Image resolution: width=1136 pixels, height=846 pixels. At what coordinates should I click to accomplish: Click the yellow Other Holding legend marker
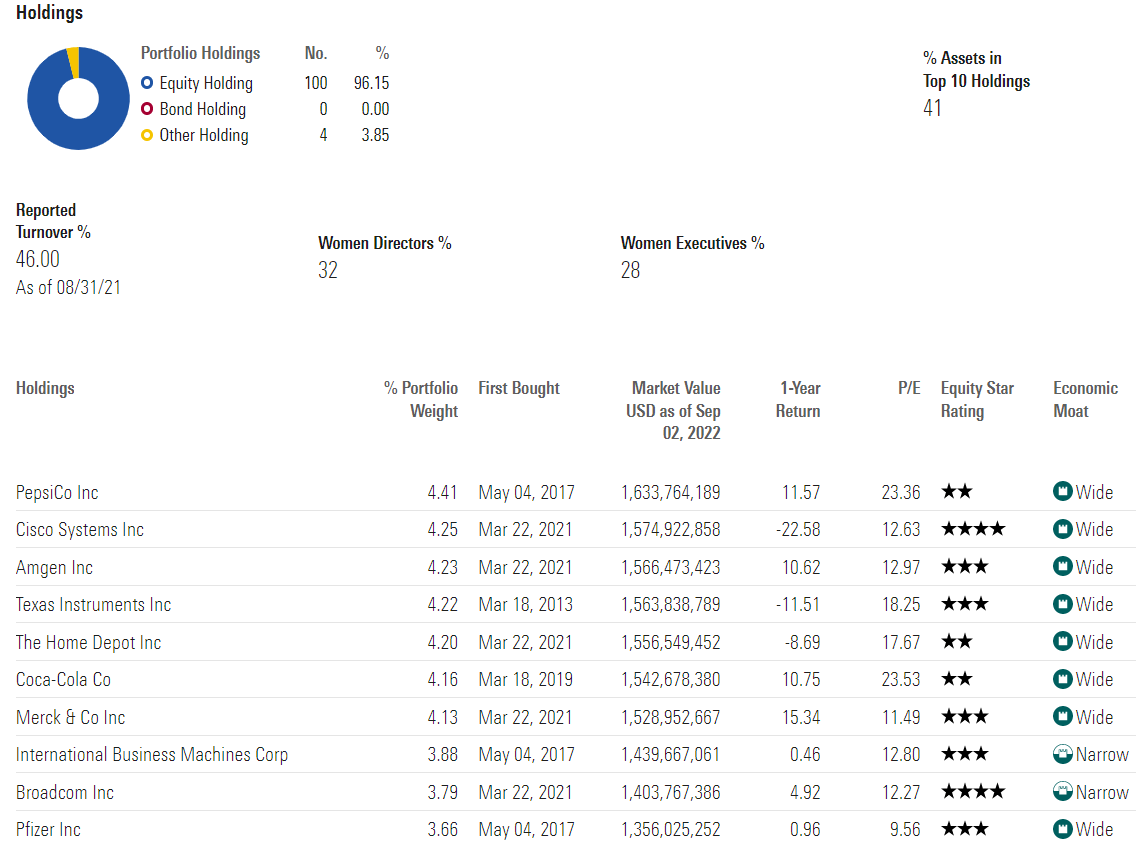[147, 135]
